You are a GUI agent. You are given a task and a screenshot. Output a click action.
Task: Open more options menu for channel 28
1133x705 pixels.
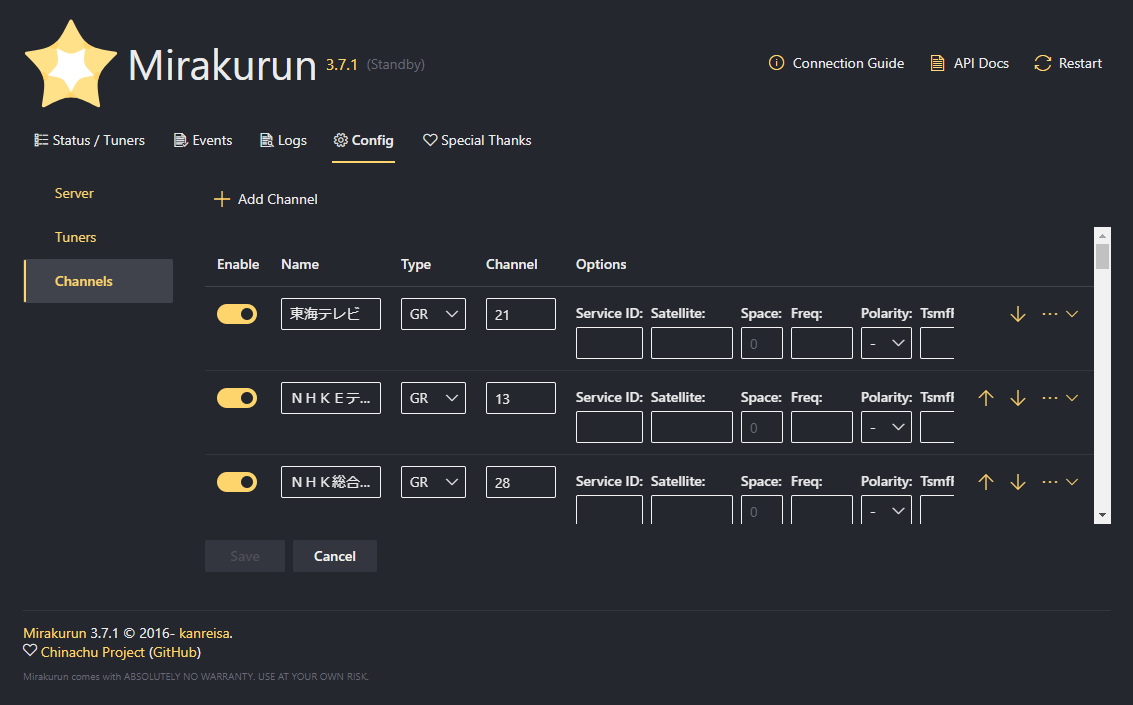point(1060,482)
